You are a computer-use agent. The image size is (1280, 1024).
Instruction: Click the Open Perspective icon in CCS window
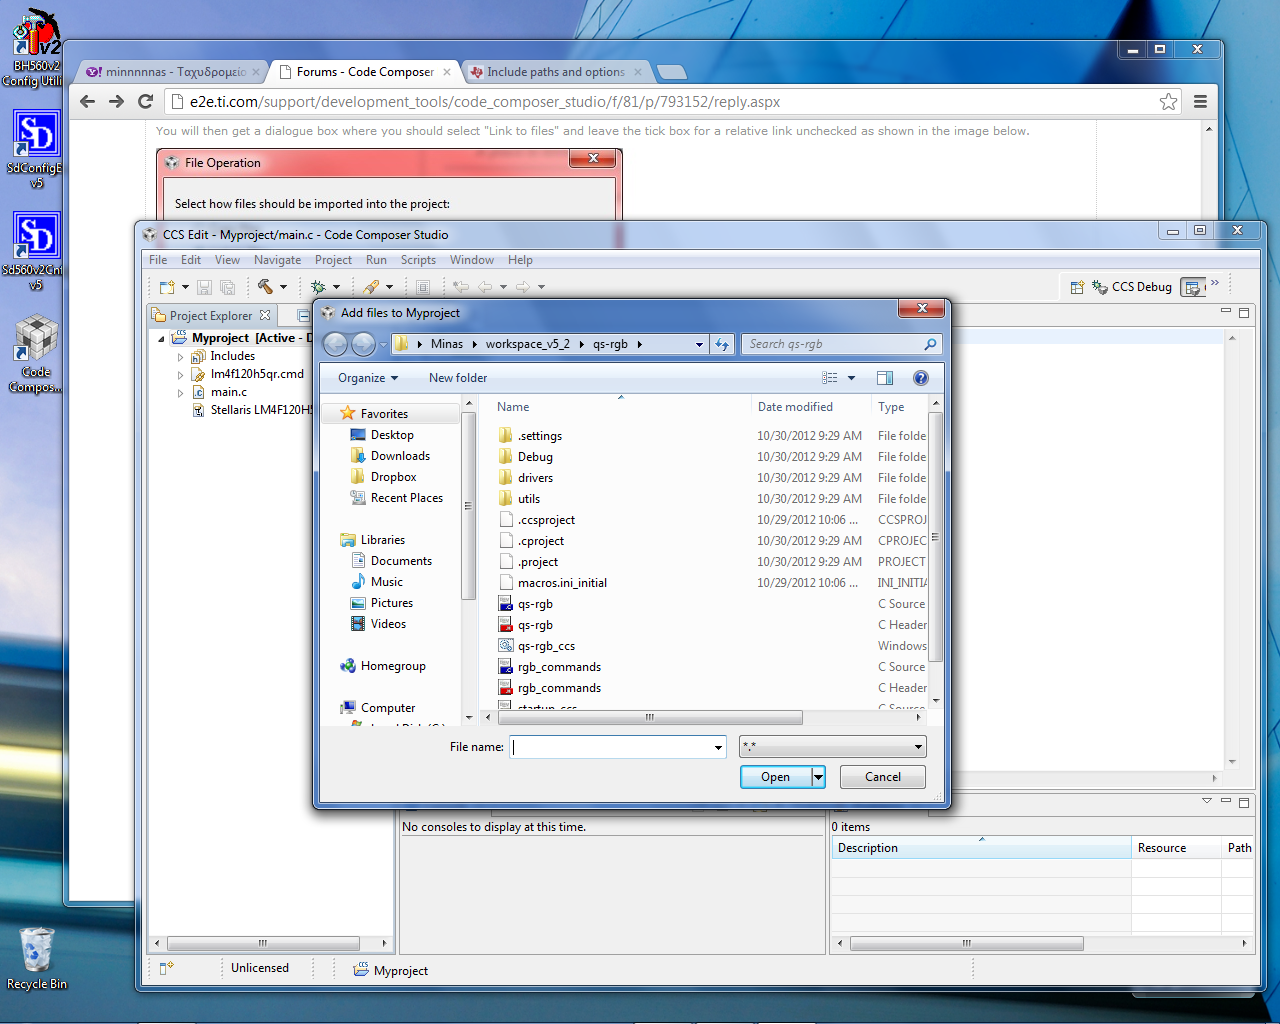click(x=1077, y=287)
